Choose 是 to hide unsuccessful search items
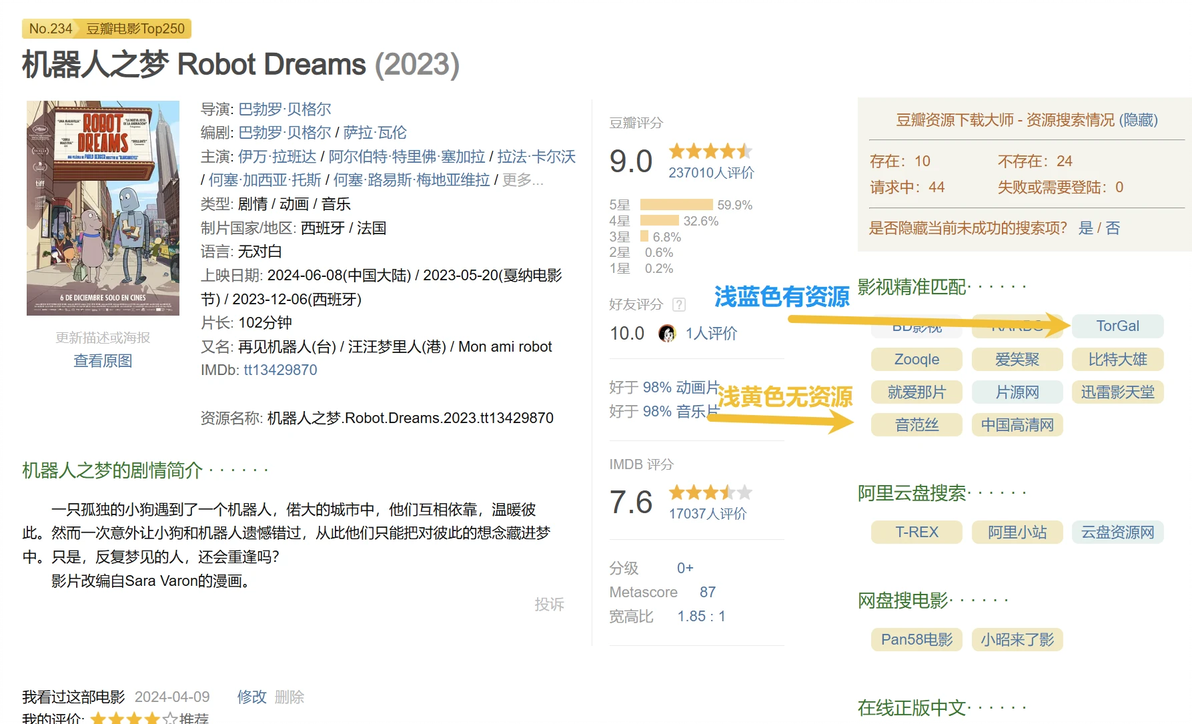The width and height of the screenshot is (1192, 724). tap(1086, 228)
